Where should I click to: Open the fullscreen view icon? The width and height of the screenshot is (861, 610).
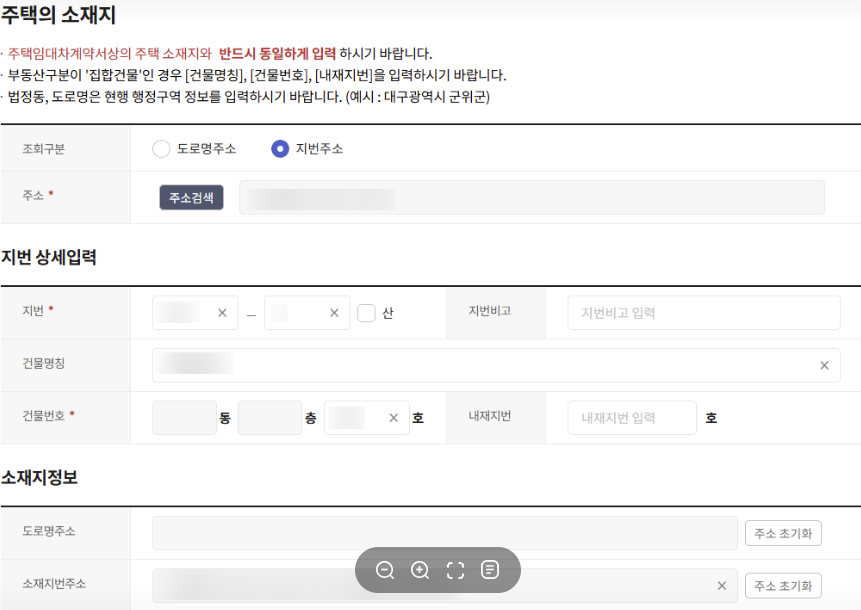[455, 570]
